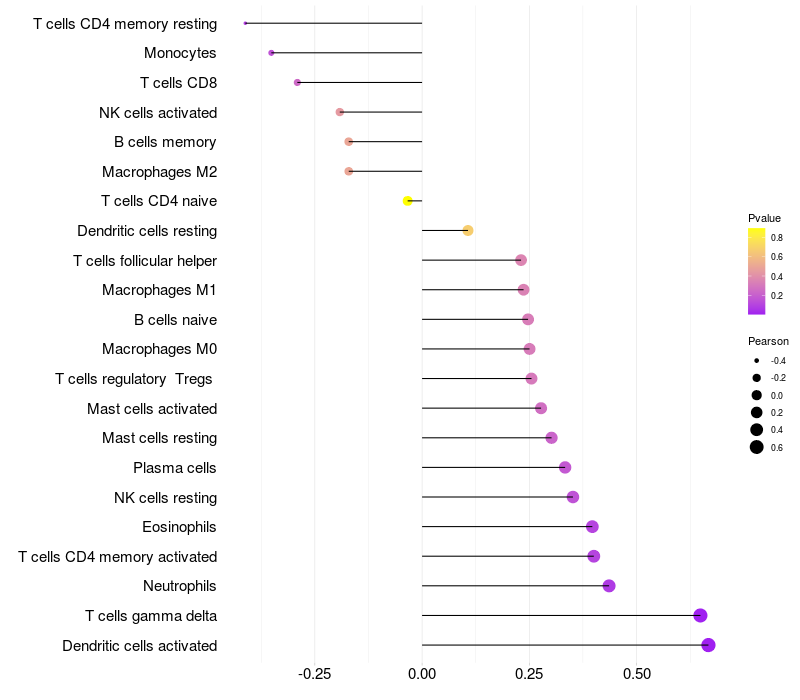This screenshot has height=700, width=800.
Task: Click the Monocytes data point
Action: click(271, 53)
